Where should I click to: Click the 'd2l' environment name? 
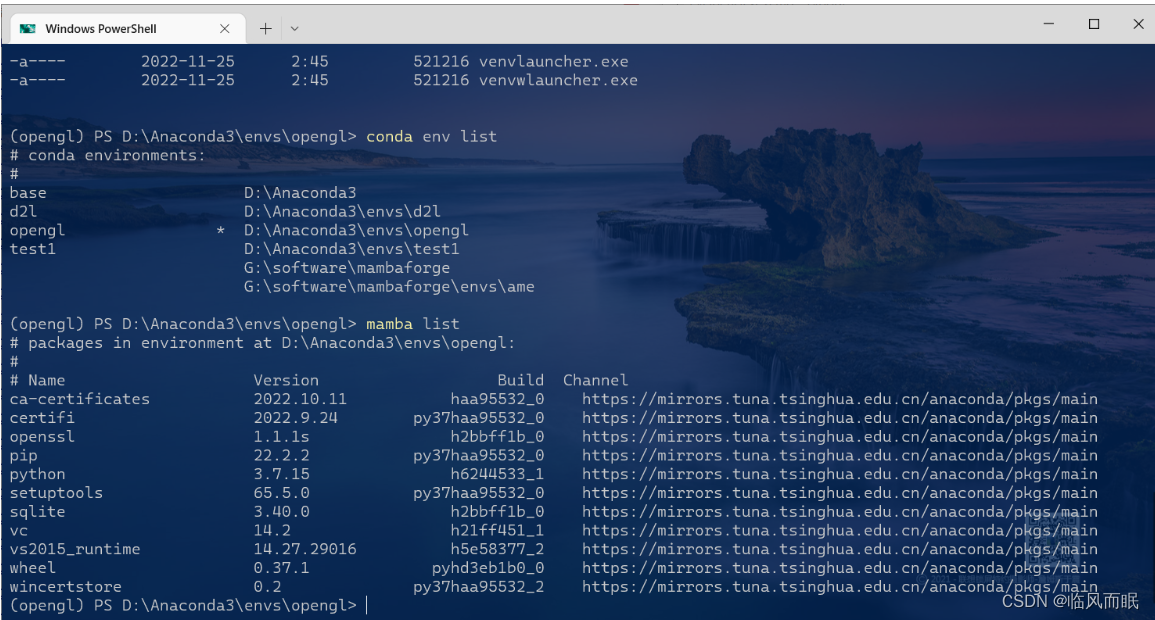(x=23, y=211)
